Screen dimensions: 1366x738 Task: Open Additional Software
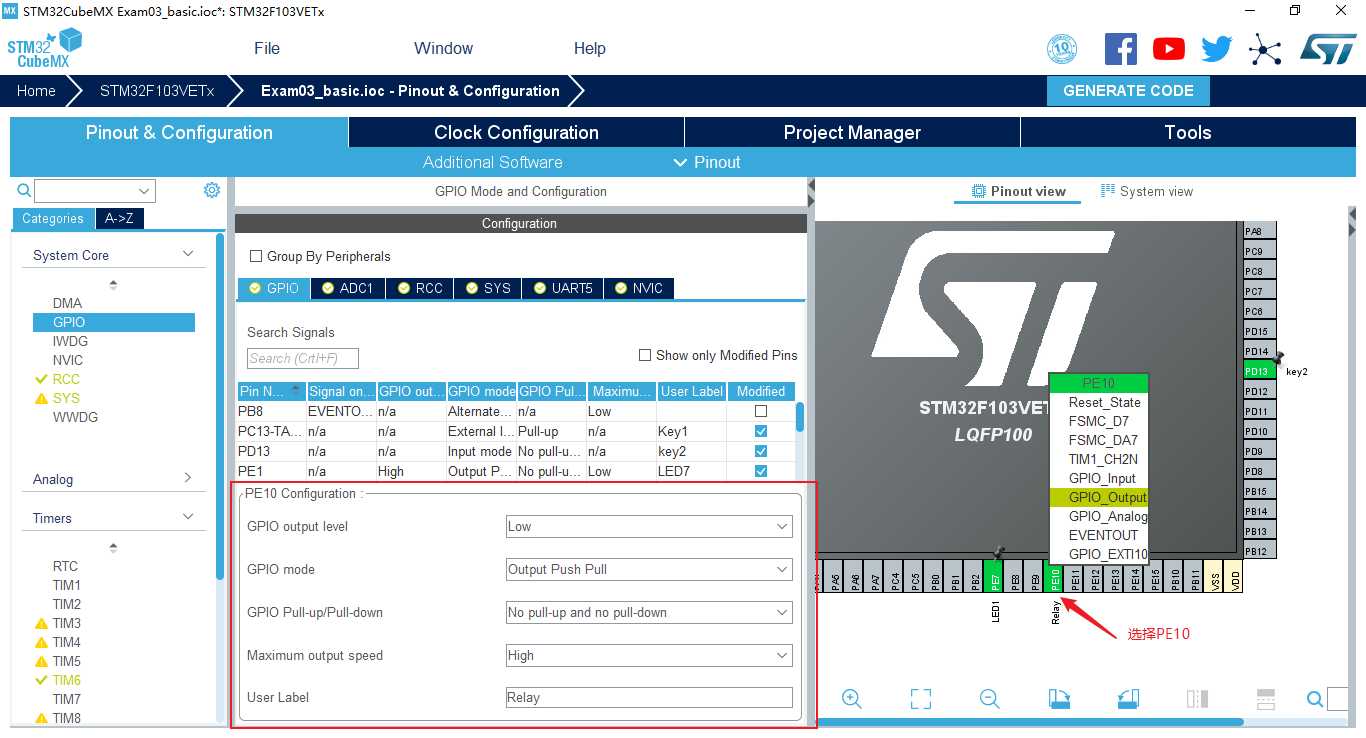click(492, 162)
